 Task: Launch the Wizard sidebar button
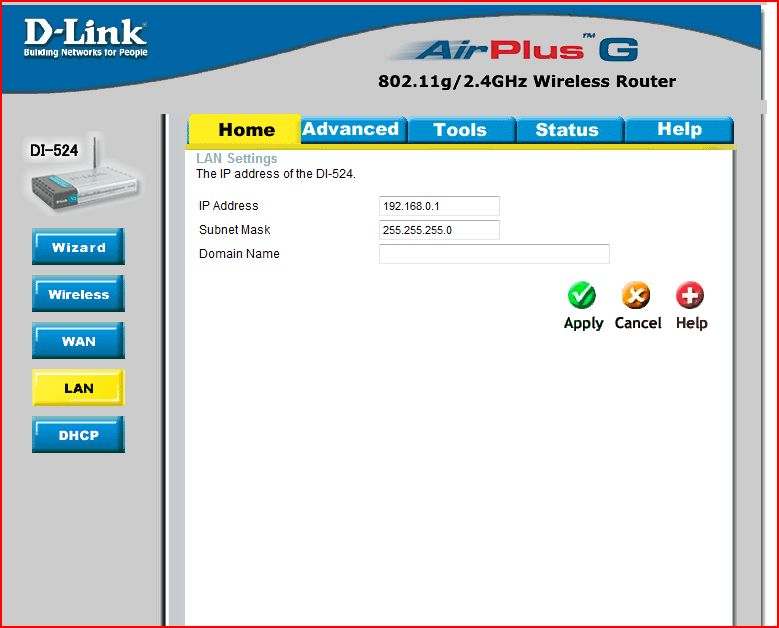coord(78,247)
